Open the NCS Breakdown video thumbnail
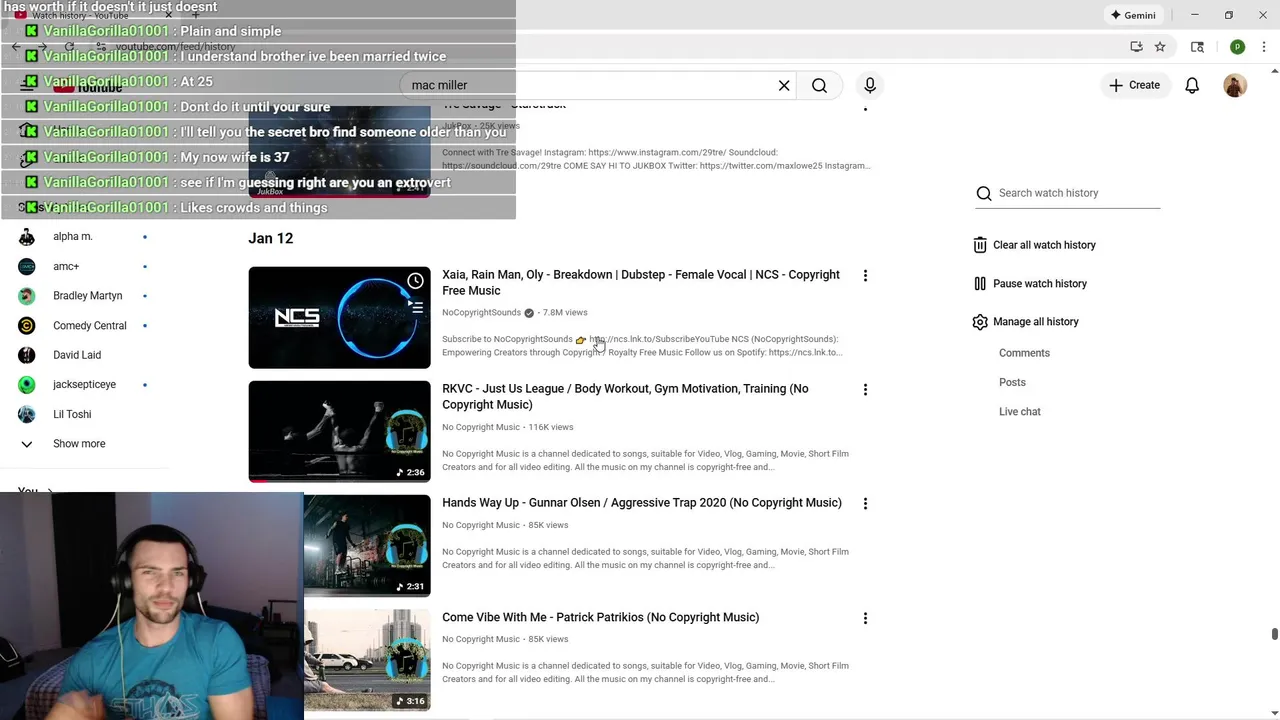This screenshot has width=1280, height=720. pos(339,317)
